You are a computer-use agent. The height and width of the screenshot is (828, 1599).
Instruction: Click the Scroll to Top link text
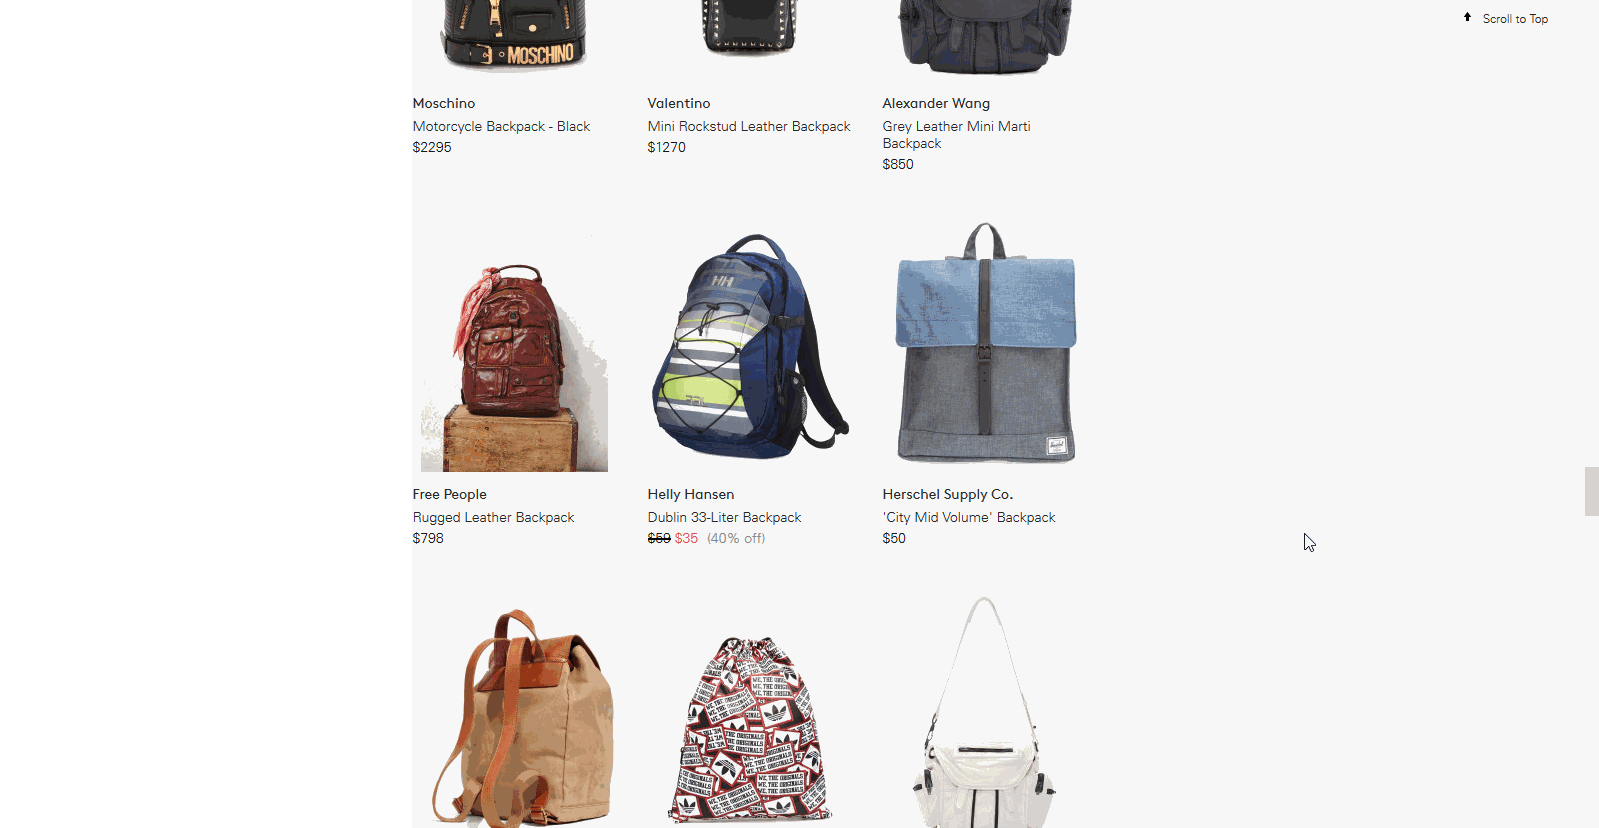click(x=1515, y=19)
